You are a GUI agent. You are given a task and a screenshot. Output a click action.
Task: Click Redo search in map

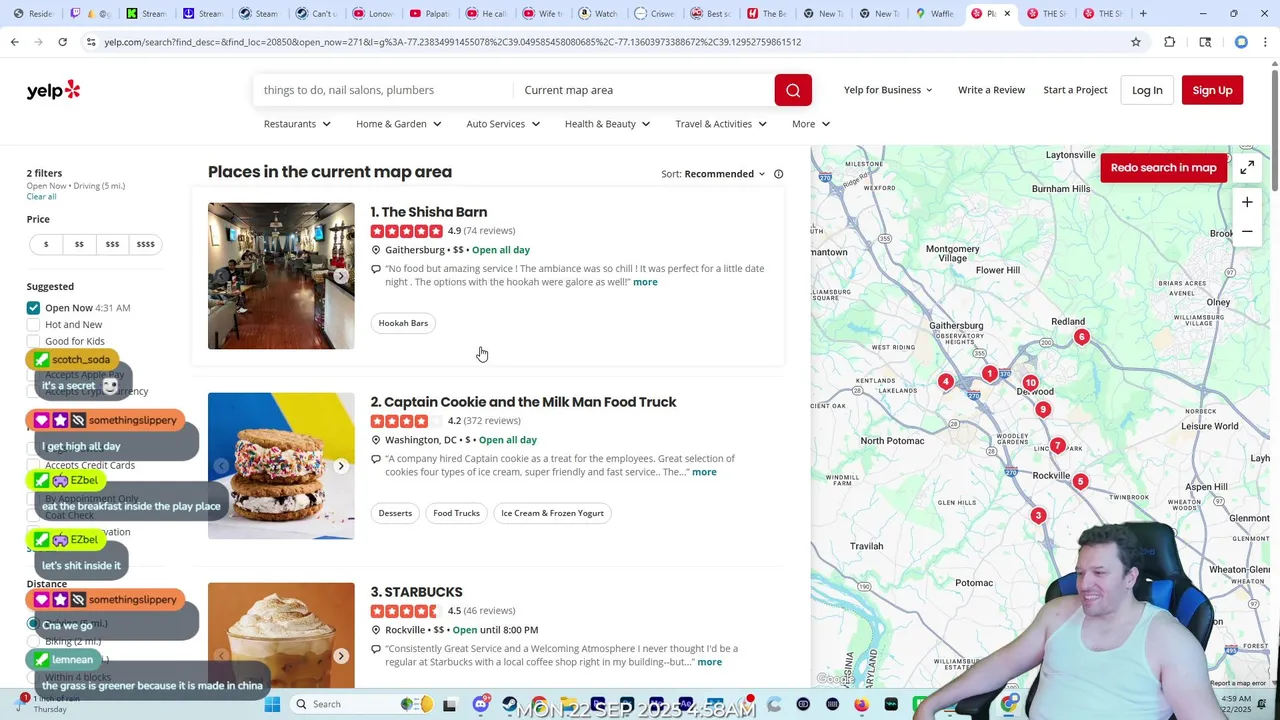(1163, 168)
